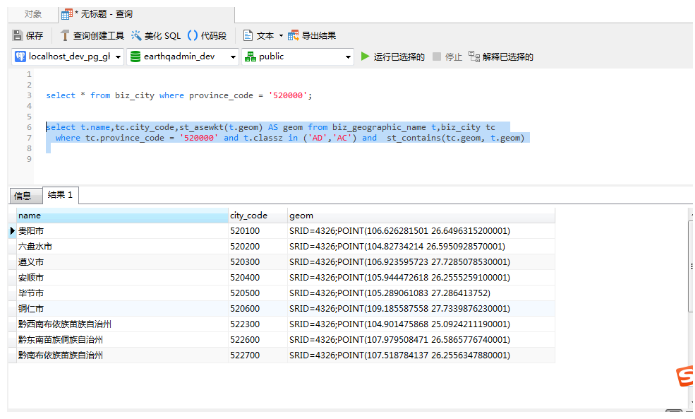
Task: Click line number 9 in editor gutter
Action: 29,159
